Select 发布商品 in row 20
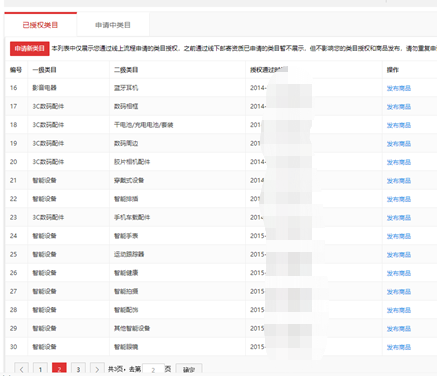 coord(399,162)
